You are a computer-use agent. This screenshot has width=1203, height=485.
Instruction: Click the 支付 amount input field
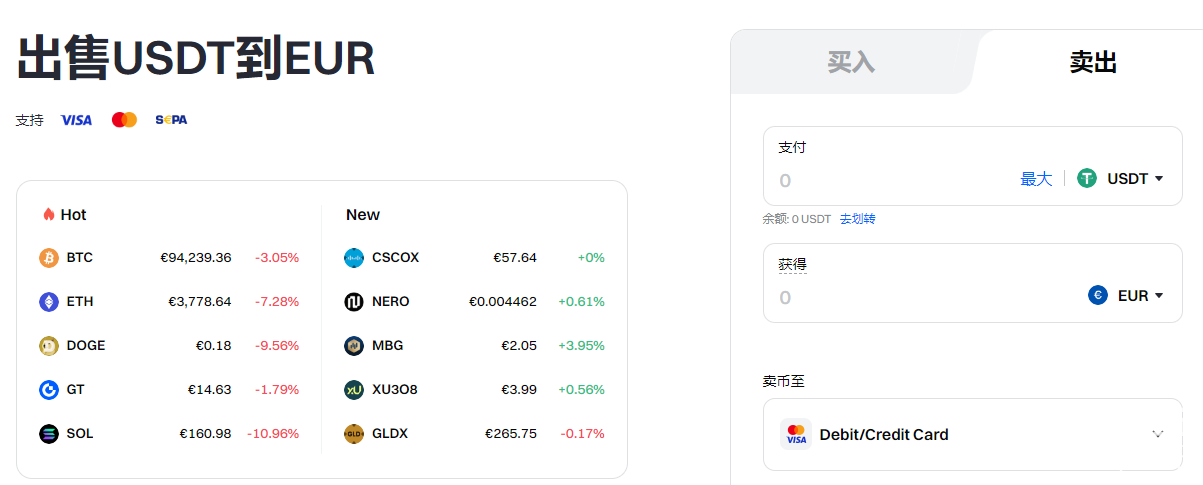890,180
